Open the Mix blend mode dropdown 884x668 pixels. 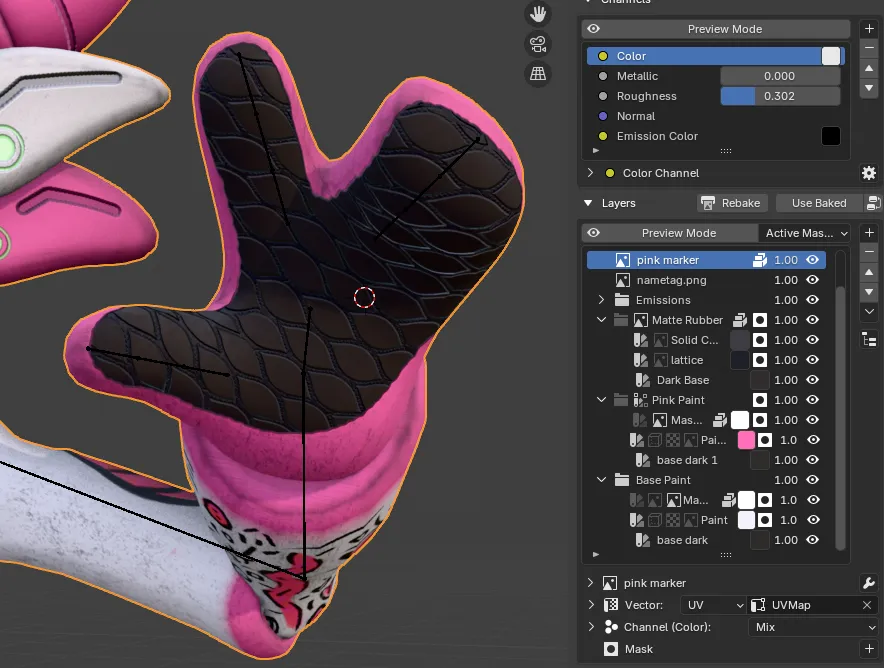[x=814, y=625]
